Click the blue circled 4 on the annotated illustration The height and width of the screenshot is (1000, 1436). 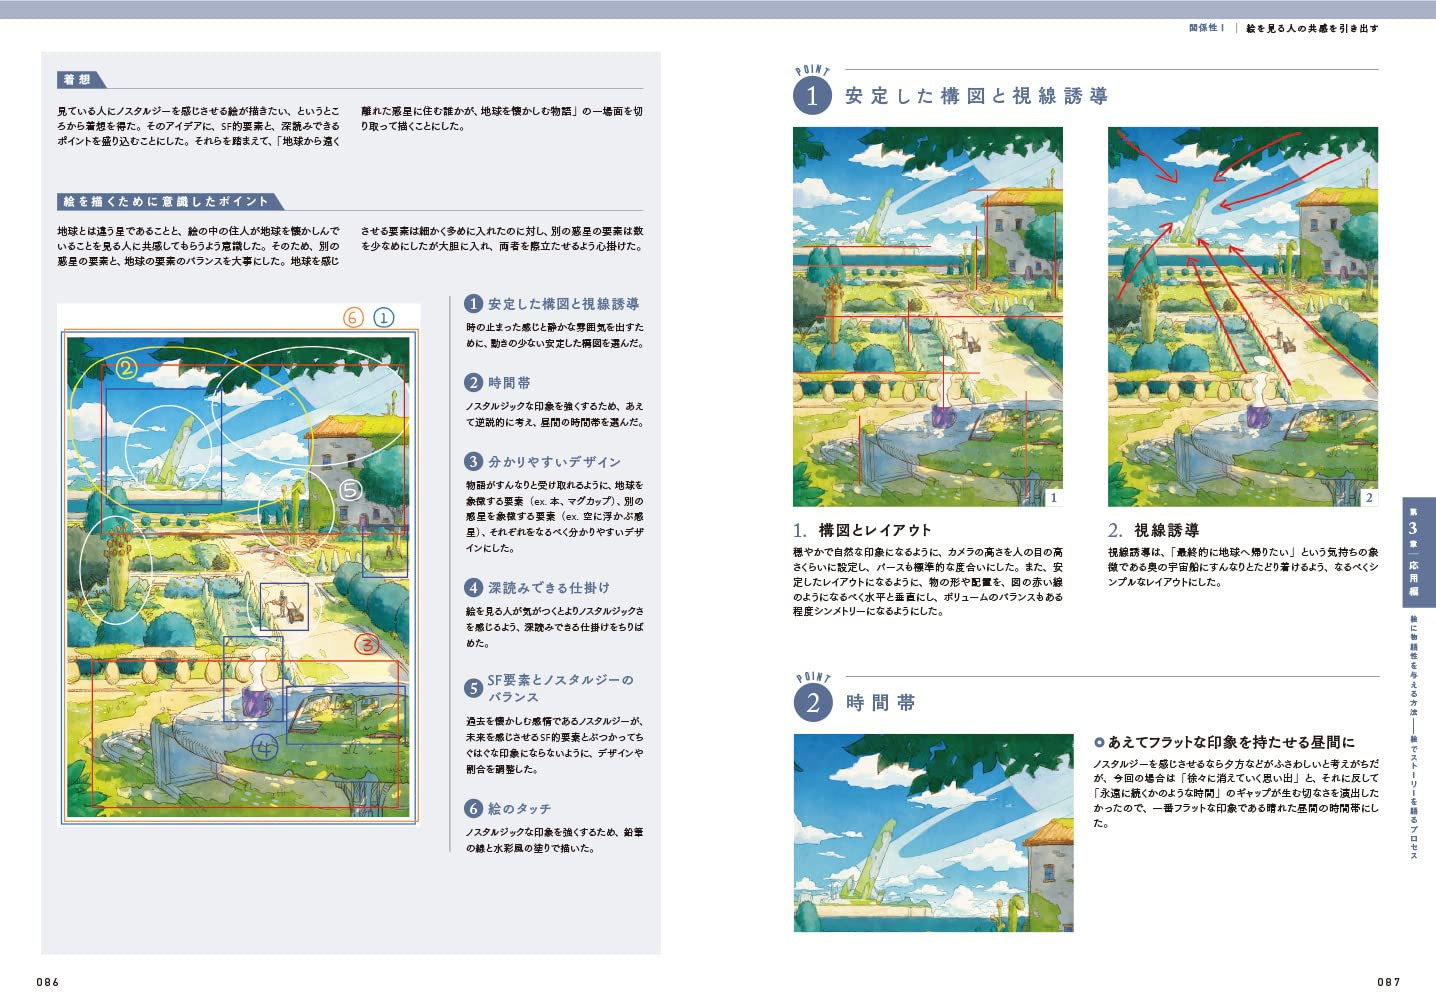point(264,746)
